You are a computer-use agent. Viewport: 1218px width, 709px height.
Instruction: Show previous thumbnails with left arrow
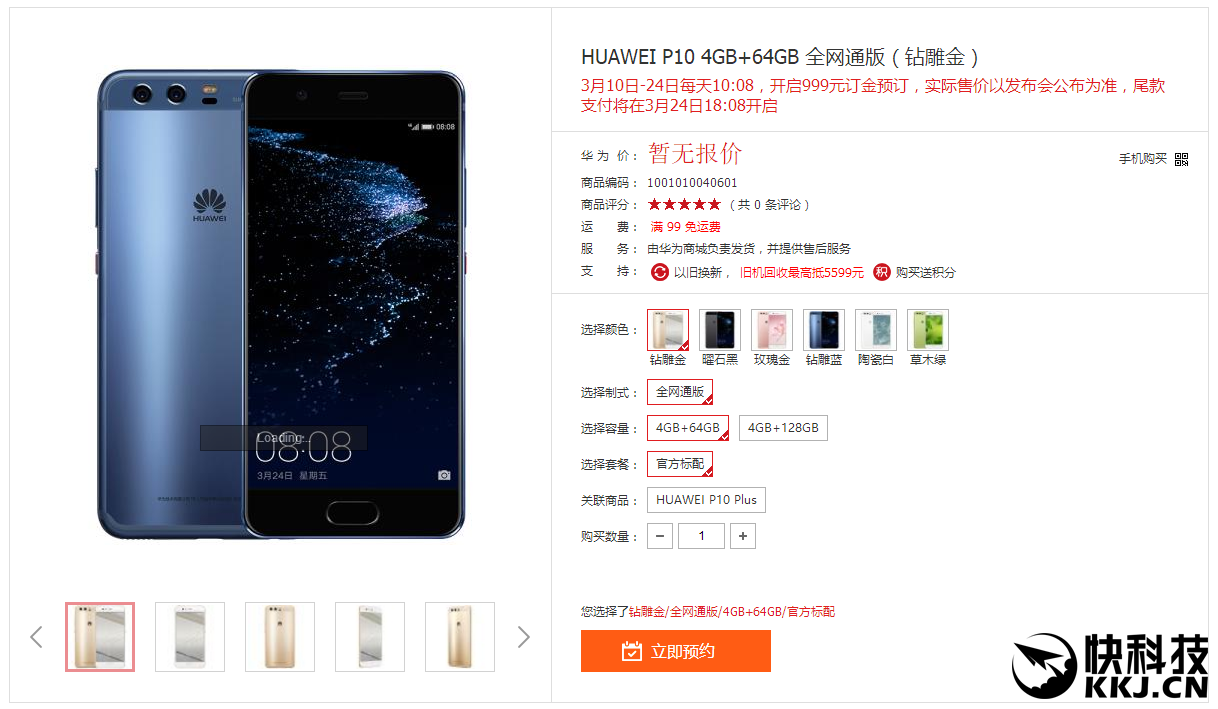coord(37,637)
